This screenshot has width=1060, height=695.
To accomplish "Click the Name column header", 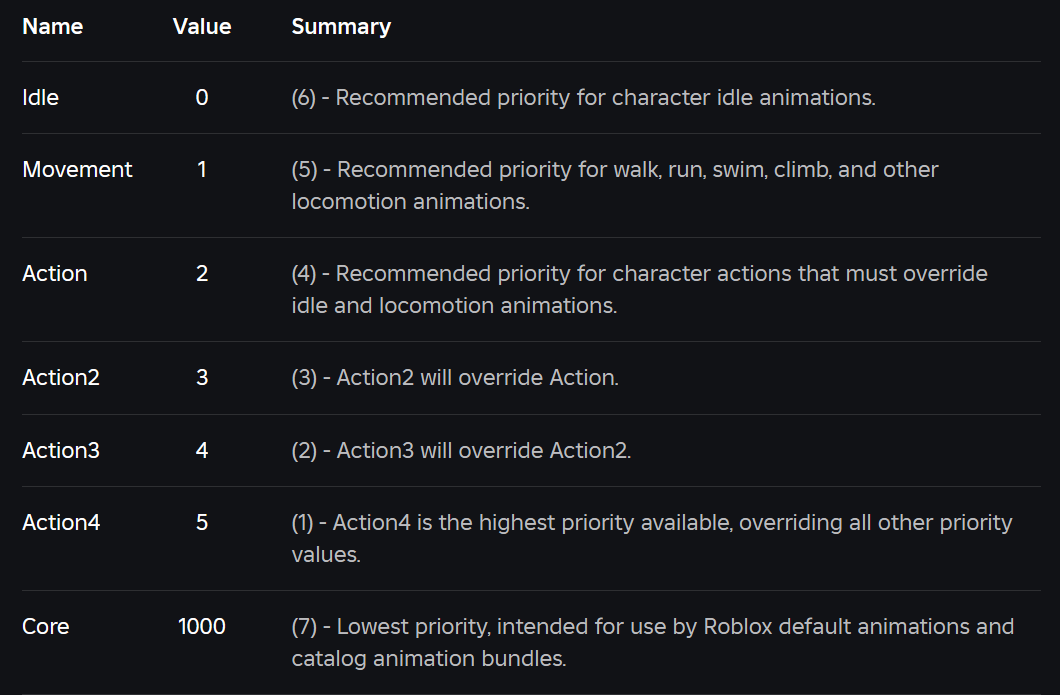I will (53, 26).
